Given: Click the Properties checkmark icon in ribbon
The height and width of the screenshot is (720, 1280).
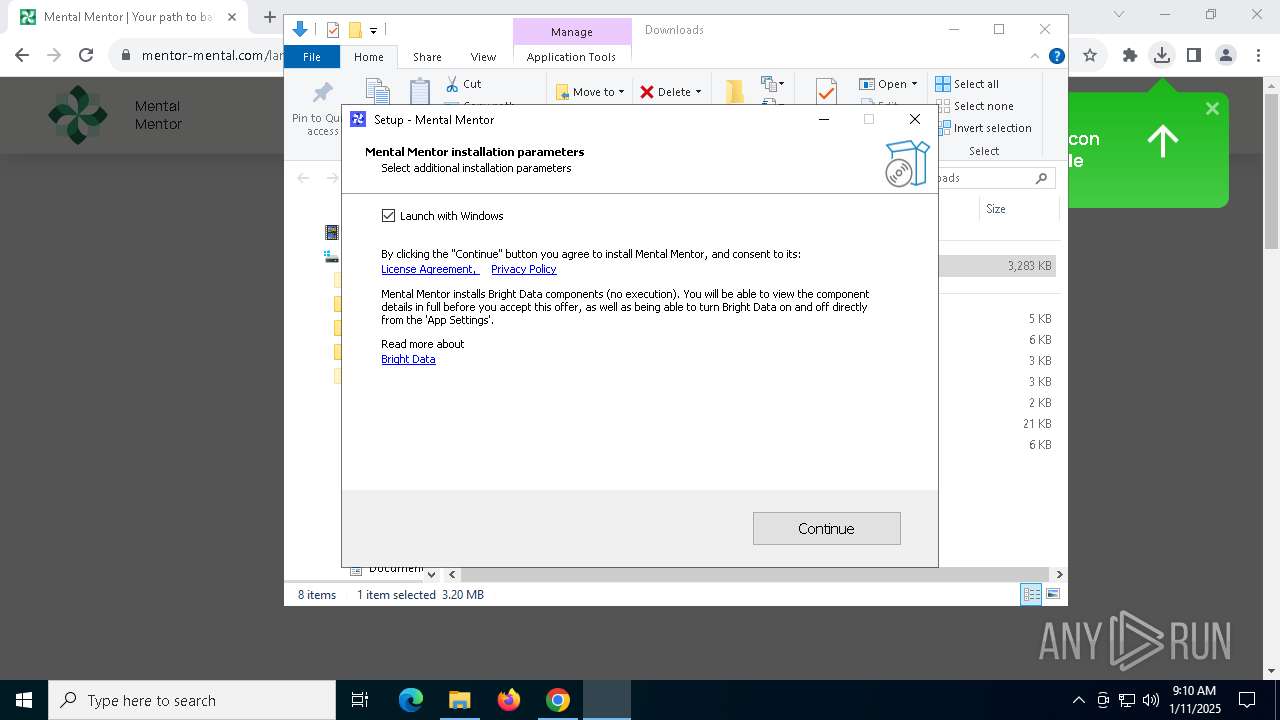Looking at the screenshot, I should 826,92.
